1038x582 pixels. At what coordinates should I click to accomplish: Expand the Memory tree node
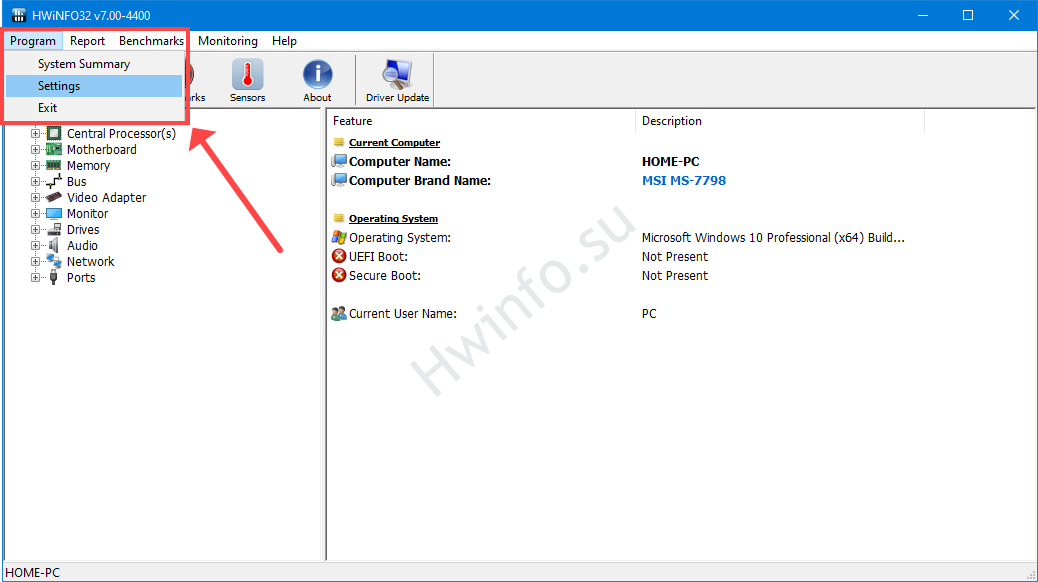coord(36,166)
